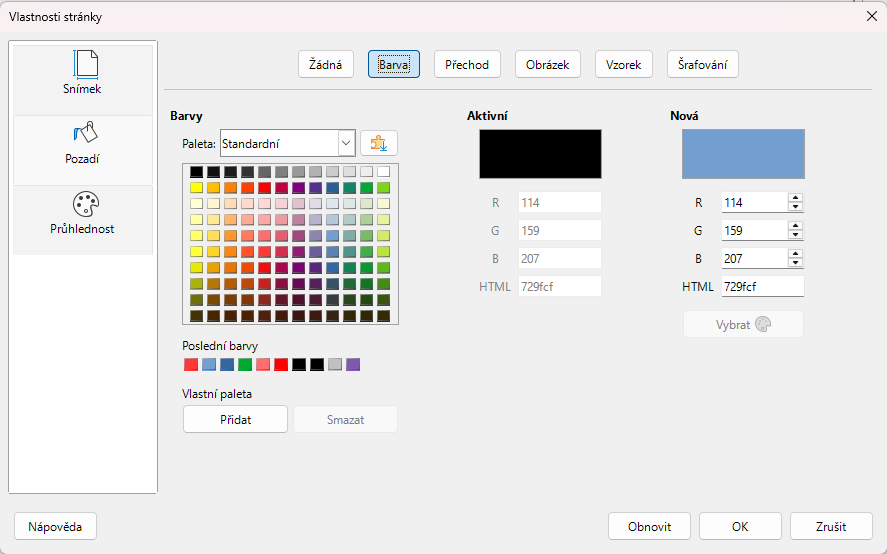Choose the salmon pink swatch in Poslední barvy
The height and width of the screenshot is (554, 887).
point(263,364)
